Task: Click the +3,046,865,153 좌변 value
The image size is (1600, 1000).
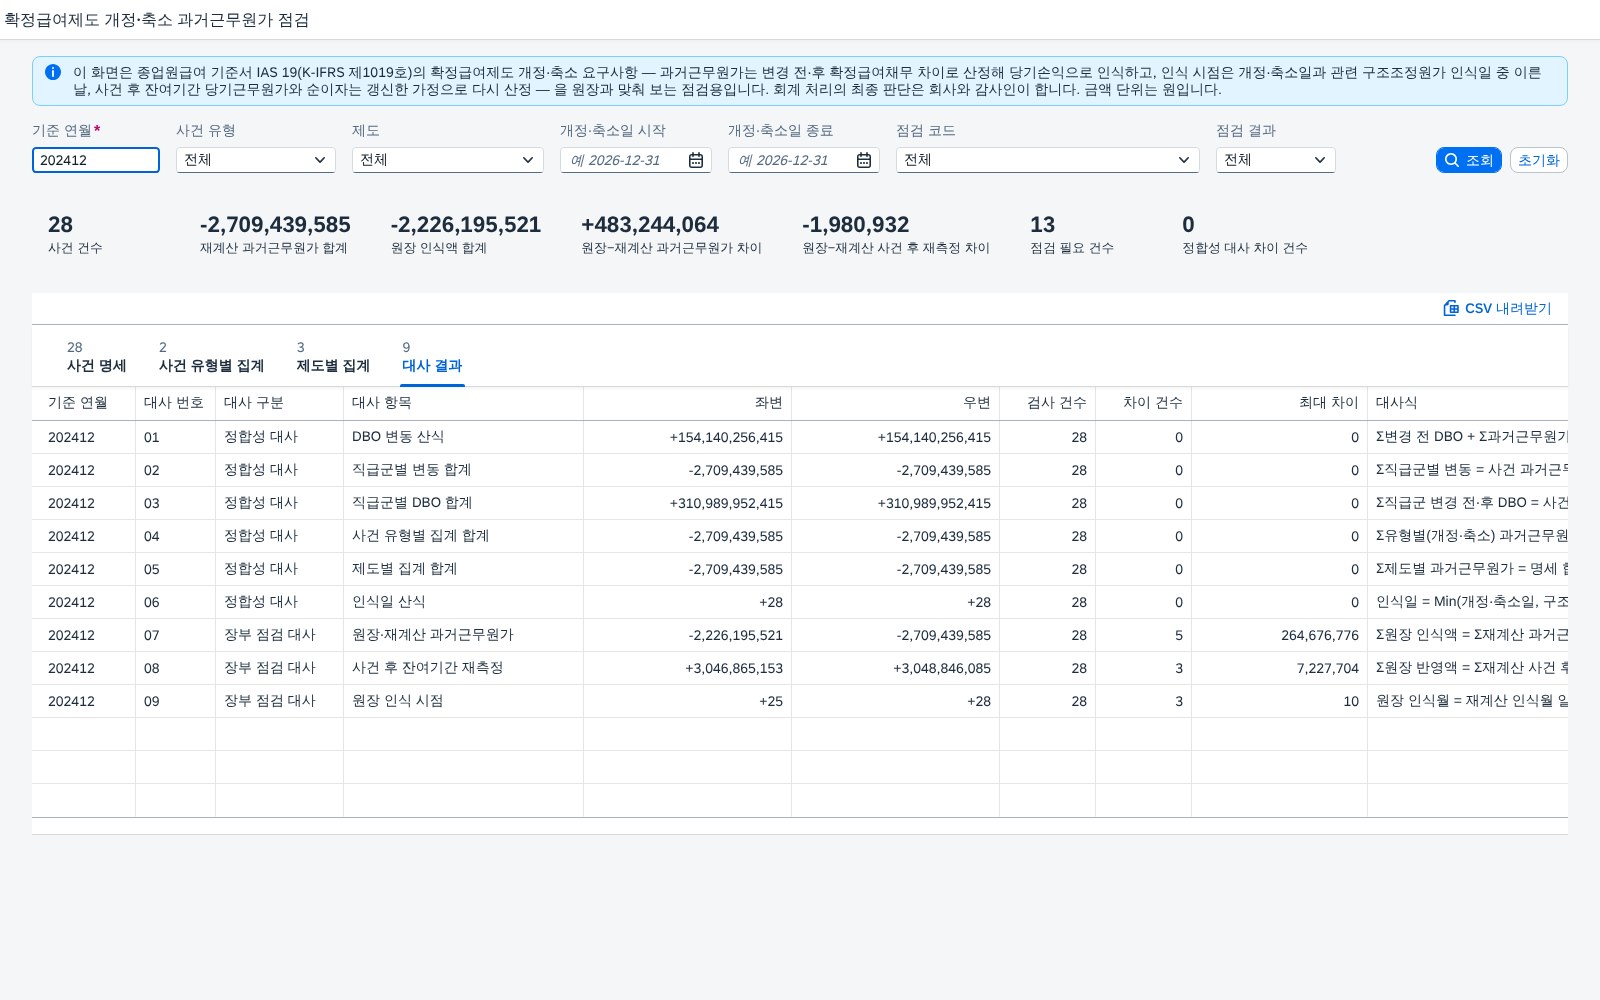Action: point(734,668)
